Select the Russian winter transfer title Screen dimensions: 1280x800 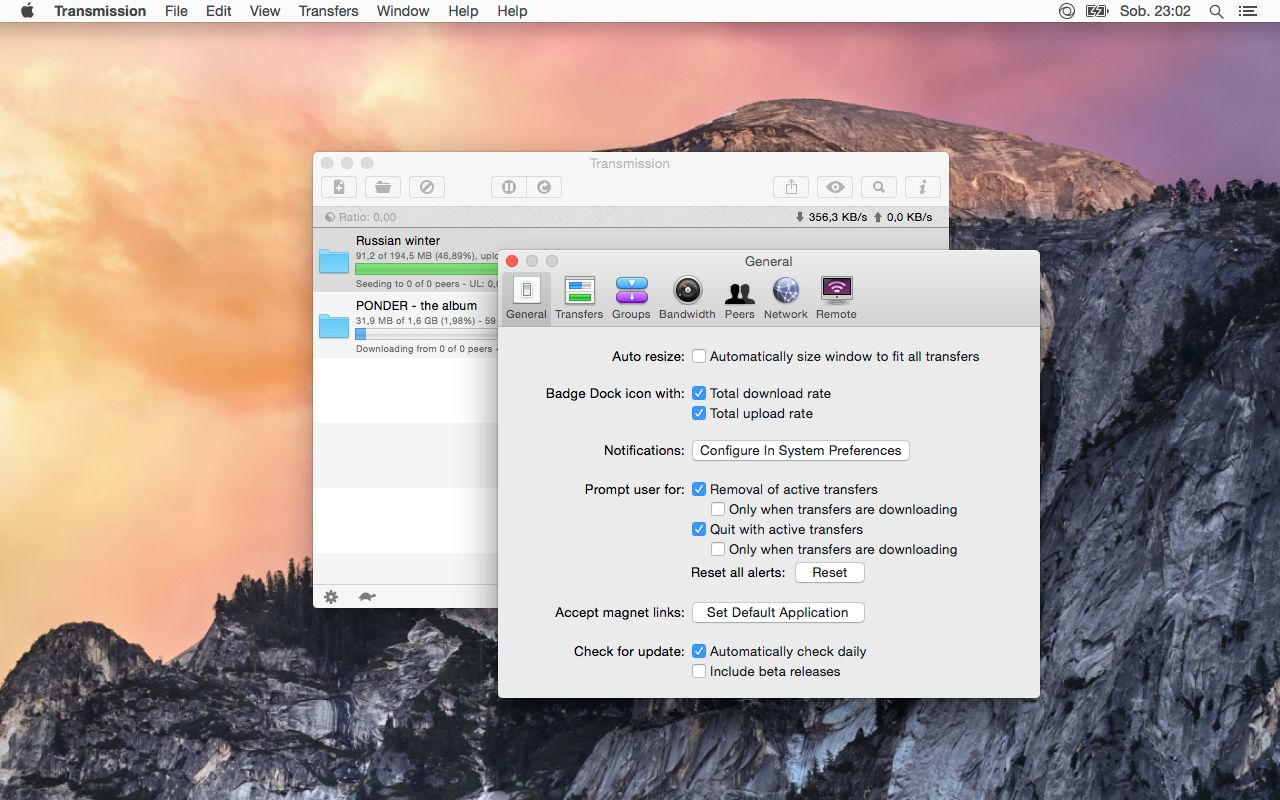[x=398, y=240]
